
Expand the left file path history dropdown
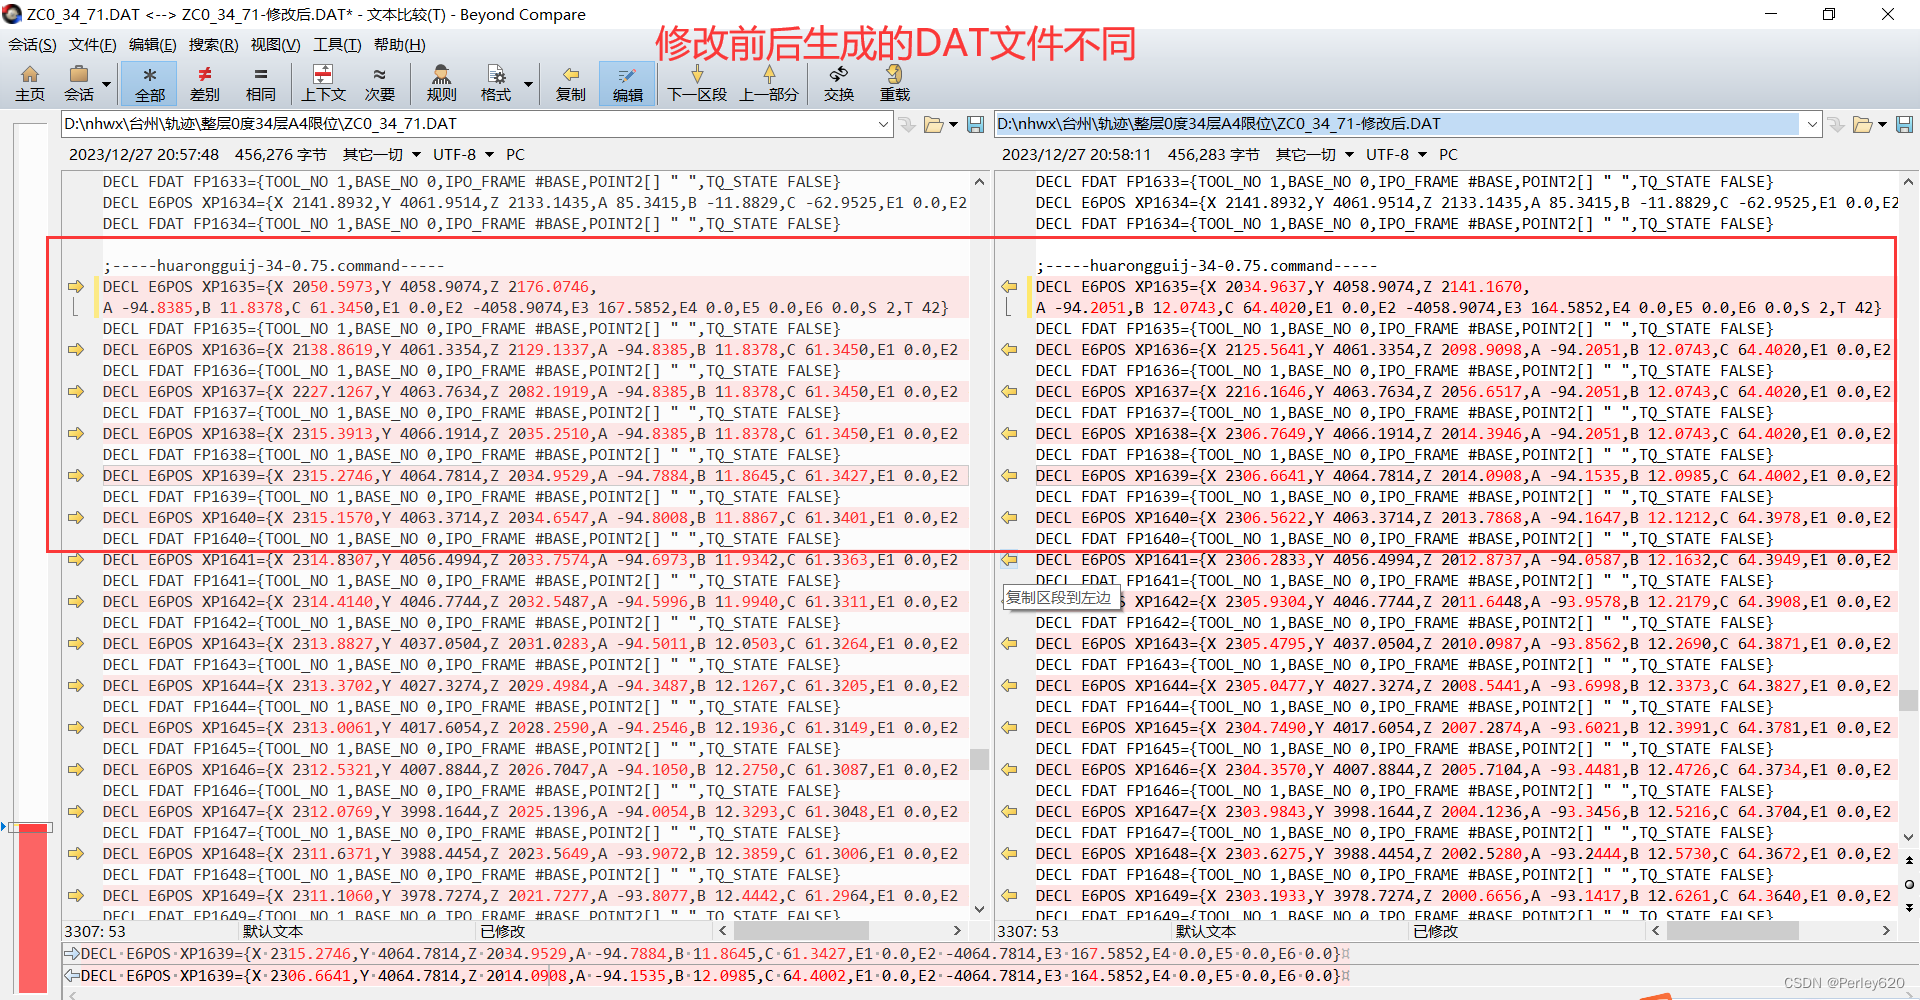coord(883,124)
